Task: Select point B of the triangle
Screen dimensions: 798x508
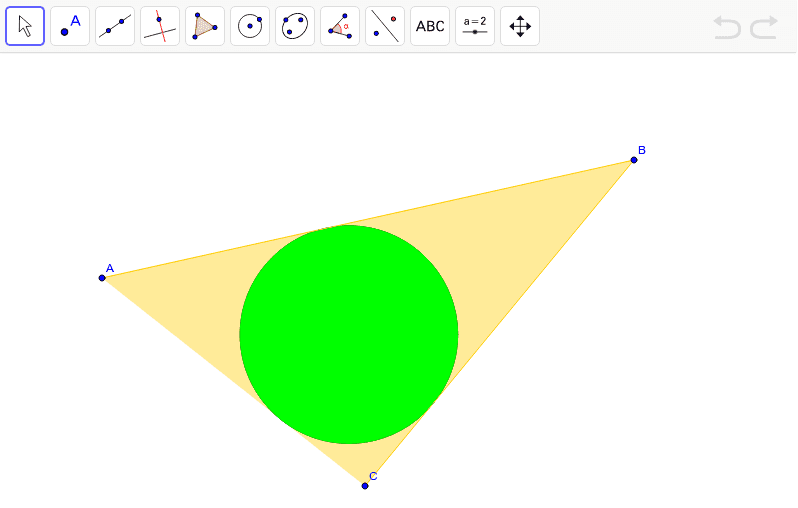Action: pyautogui.click(x=634, y=160)
